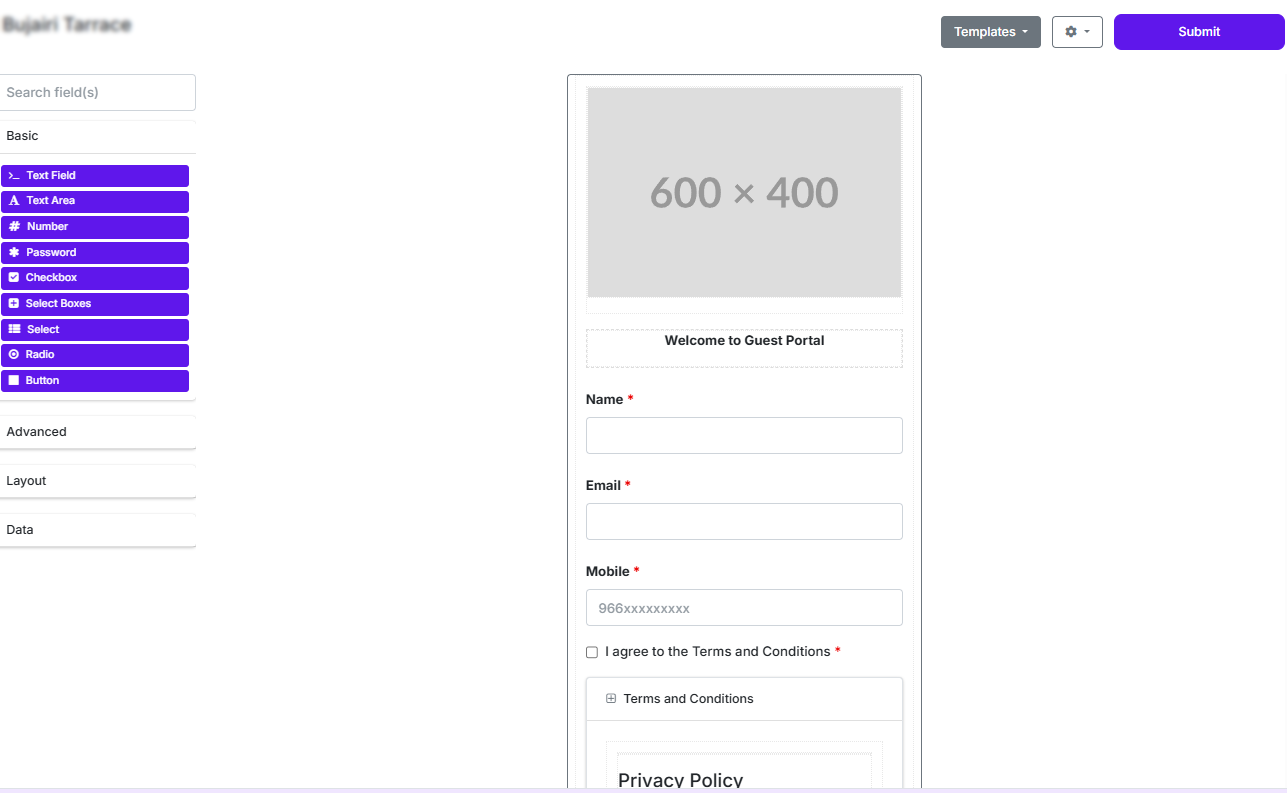
Task: Open the Layout components section
Action: [26, 480]
